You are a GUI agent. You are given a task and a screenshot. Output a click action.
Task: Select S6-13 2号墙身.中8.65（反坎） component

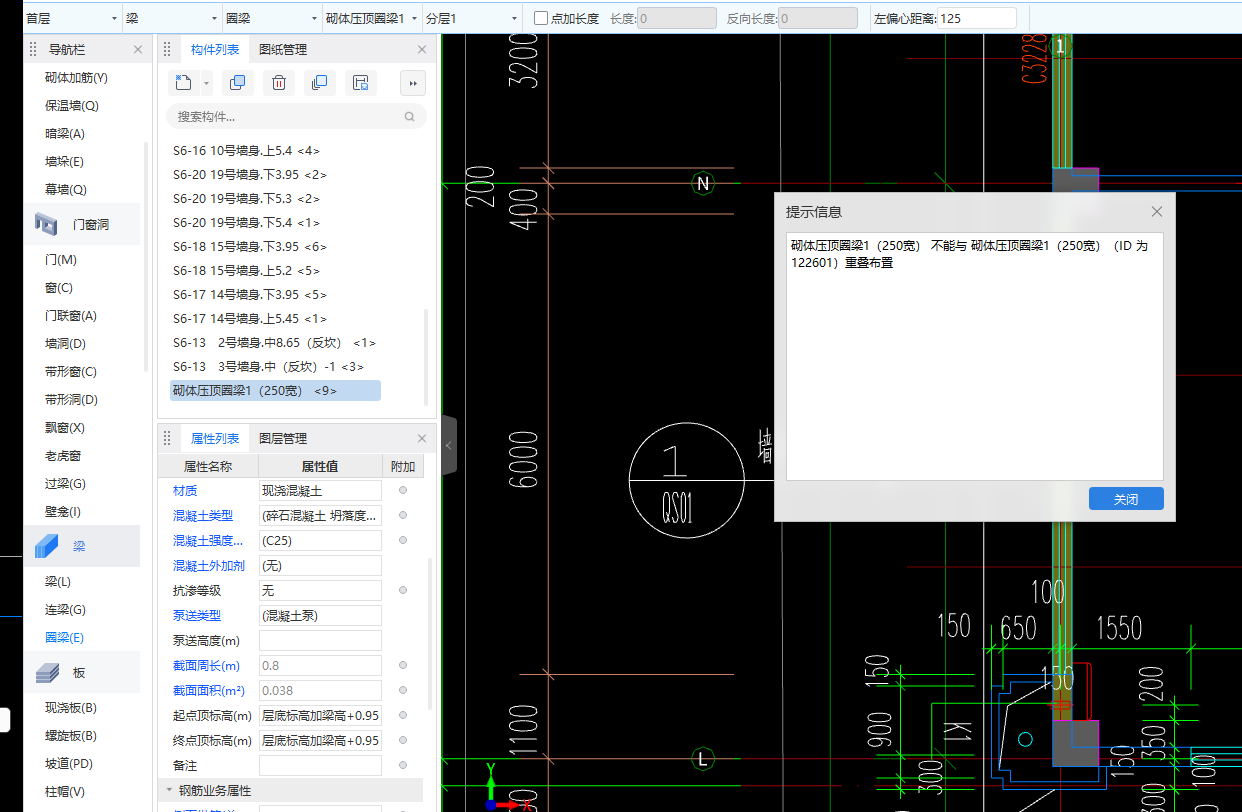(275, 343)
